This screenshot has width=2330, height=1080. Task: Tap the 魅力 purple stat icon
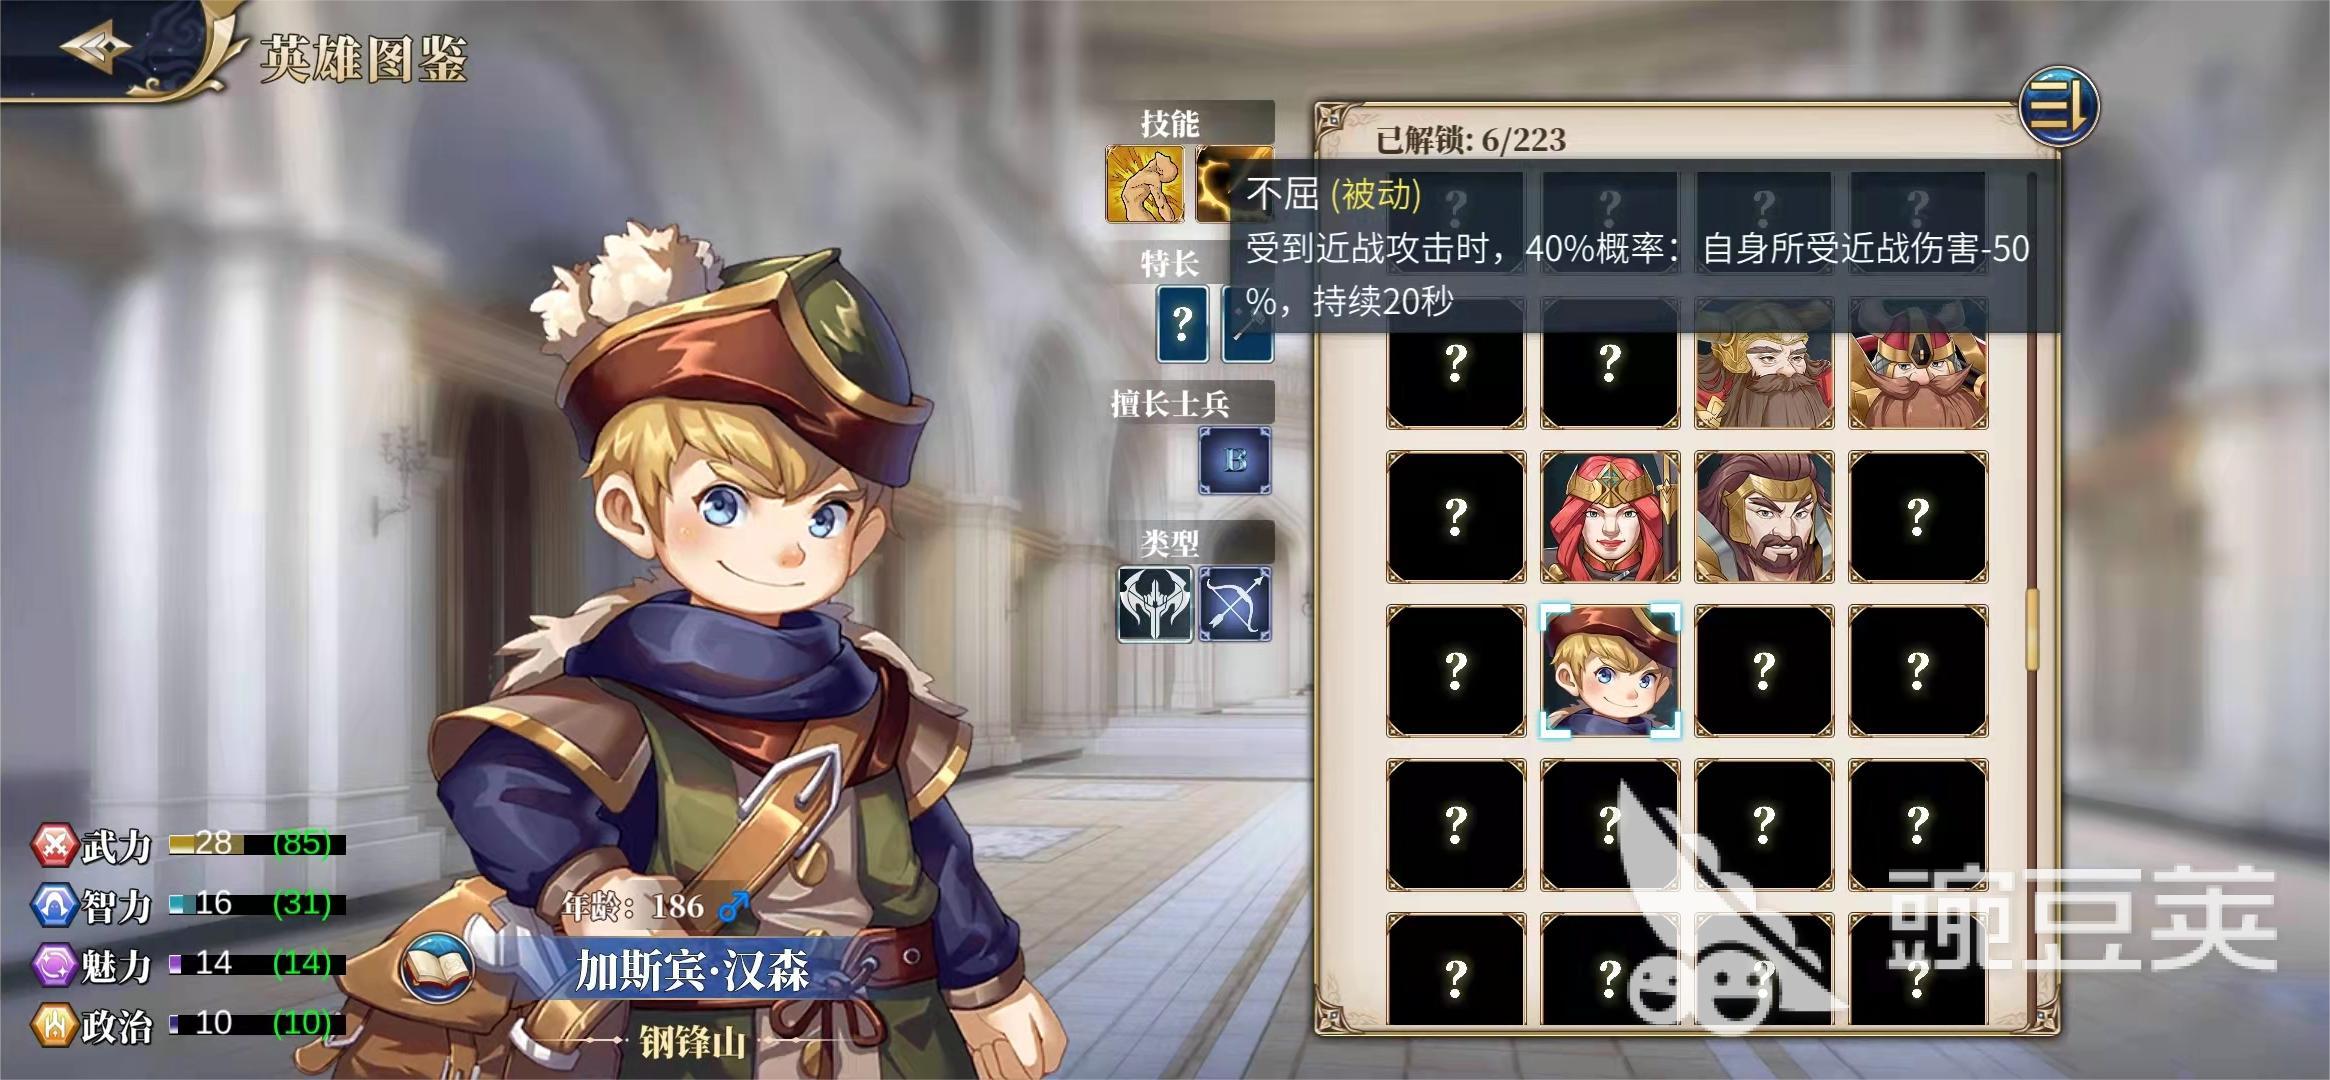point(55,966)
